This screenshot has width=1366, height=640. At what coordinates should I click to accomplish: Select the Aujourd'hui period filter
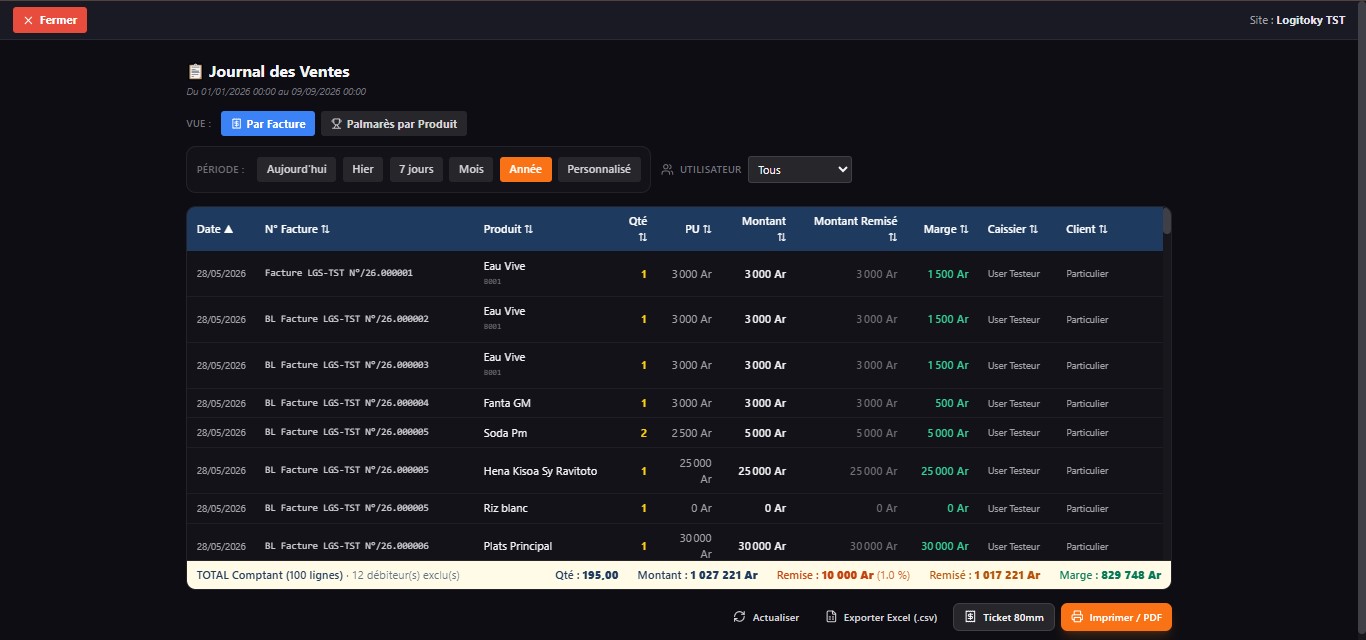(x=297, y=170)
